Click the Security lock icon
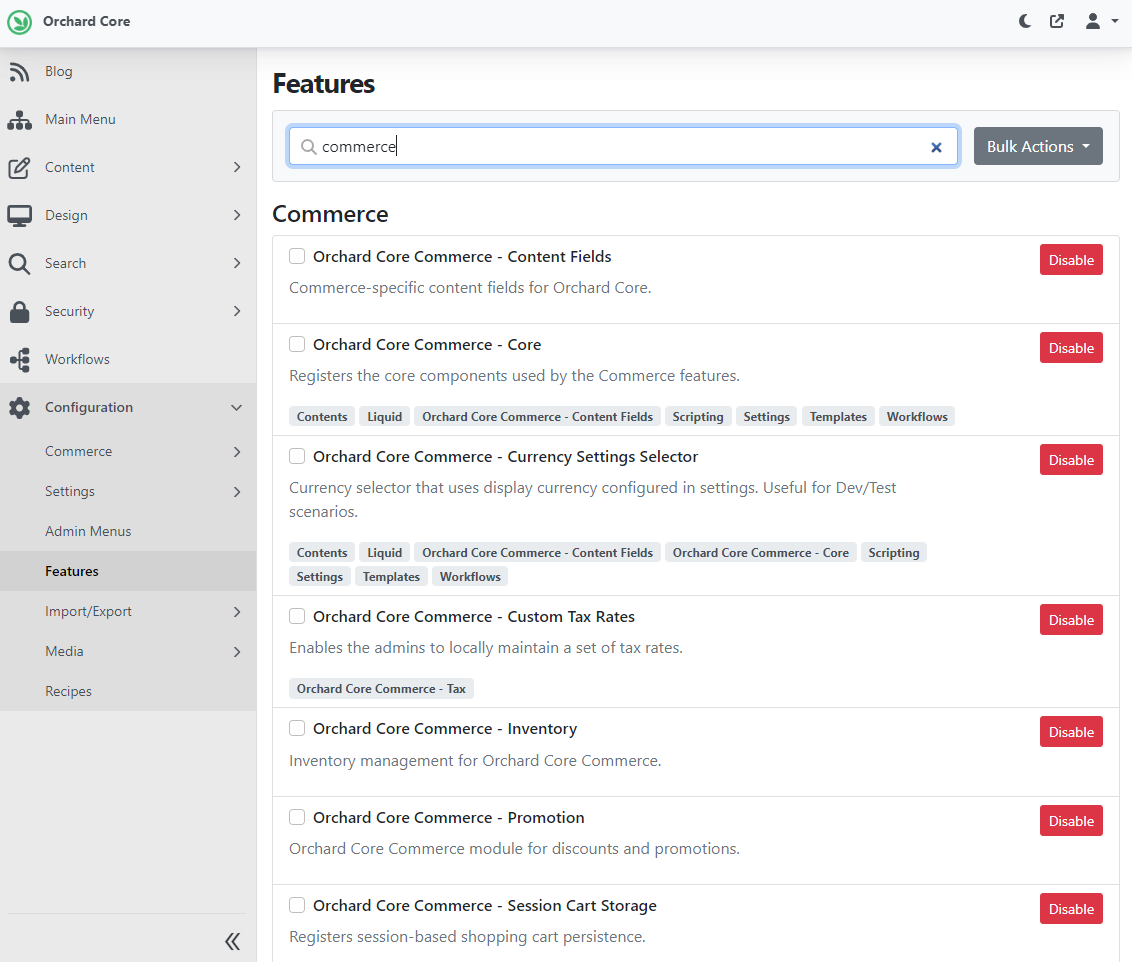 coord(19,312)
